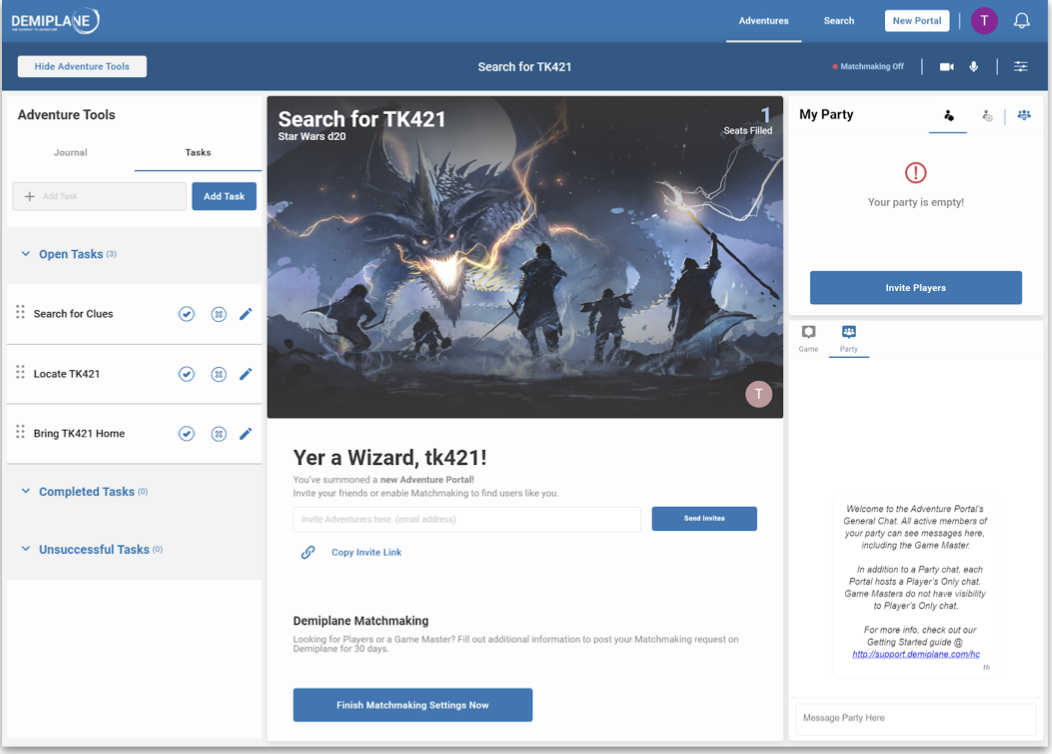Mark Search for Clues as complete
1052x754 pixels.
click(x=187, y=314)
